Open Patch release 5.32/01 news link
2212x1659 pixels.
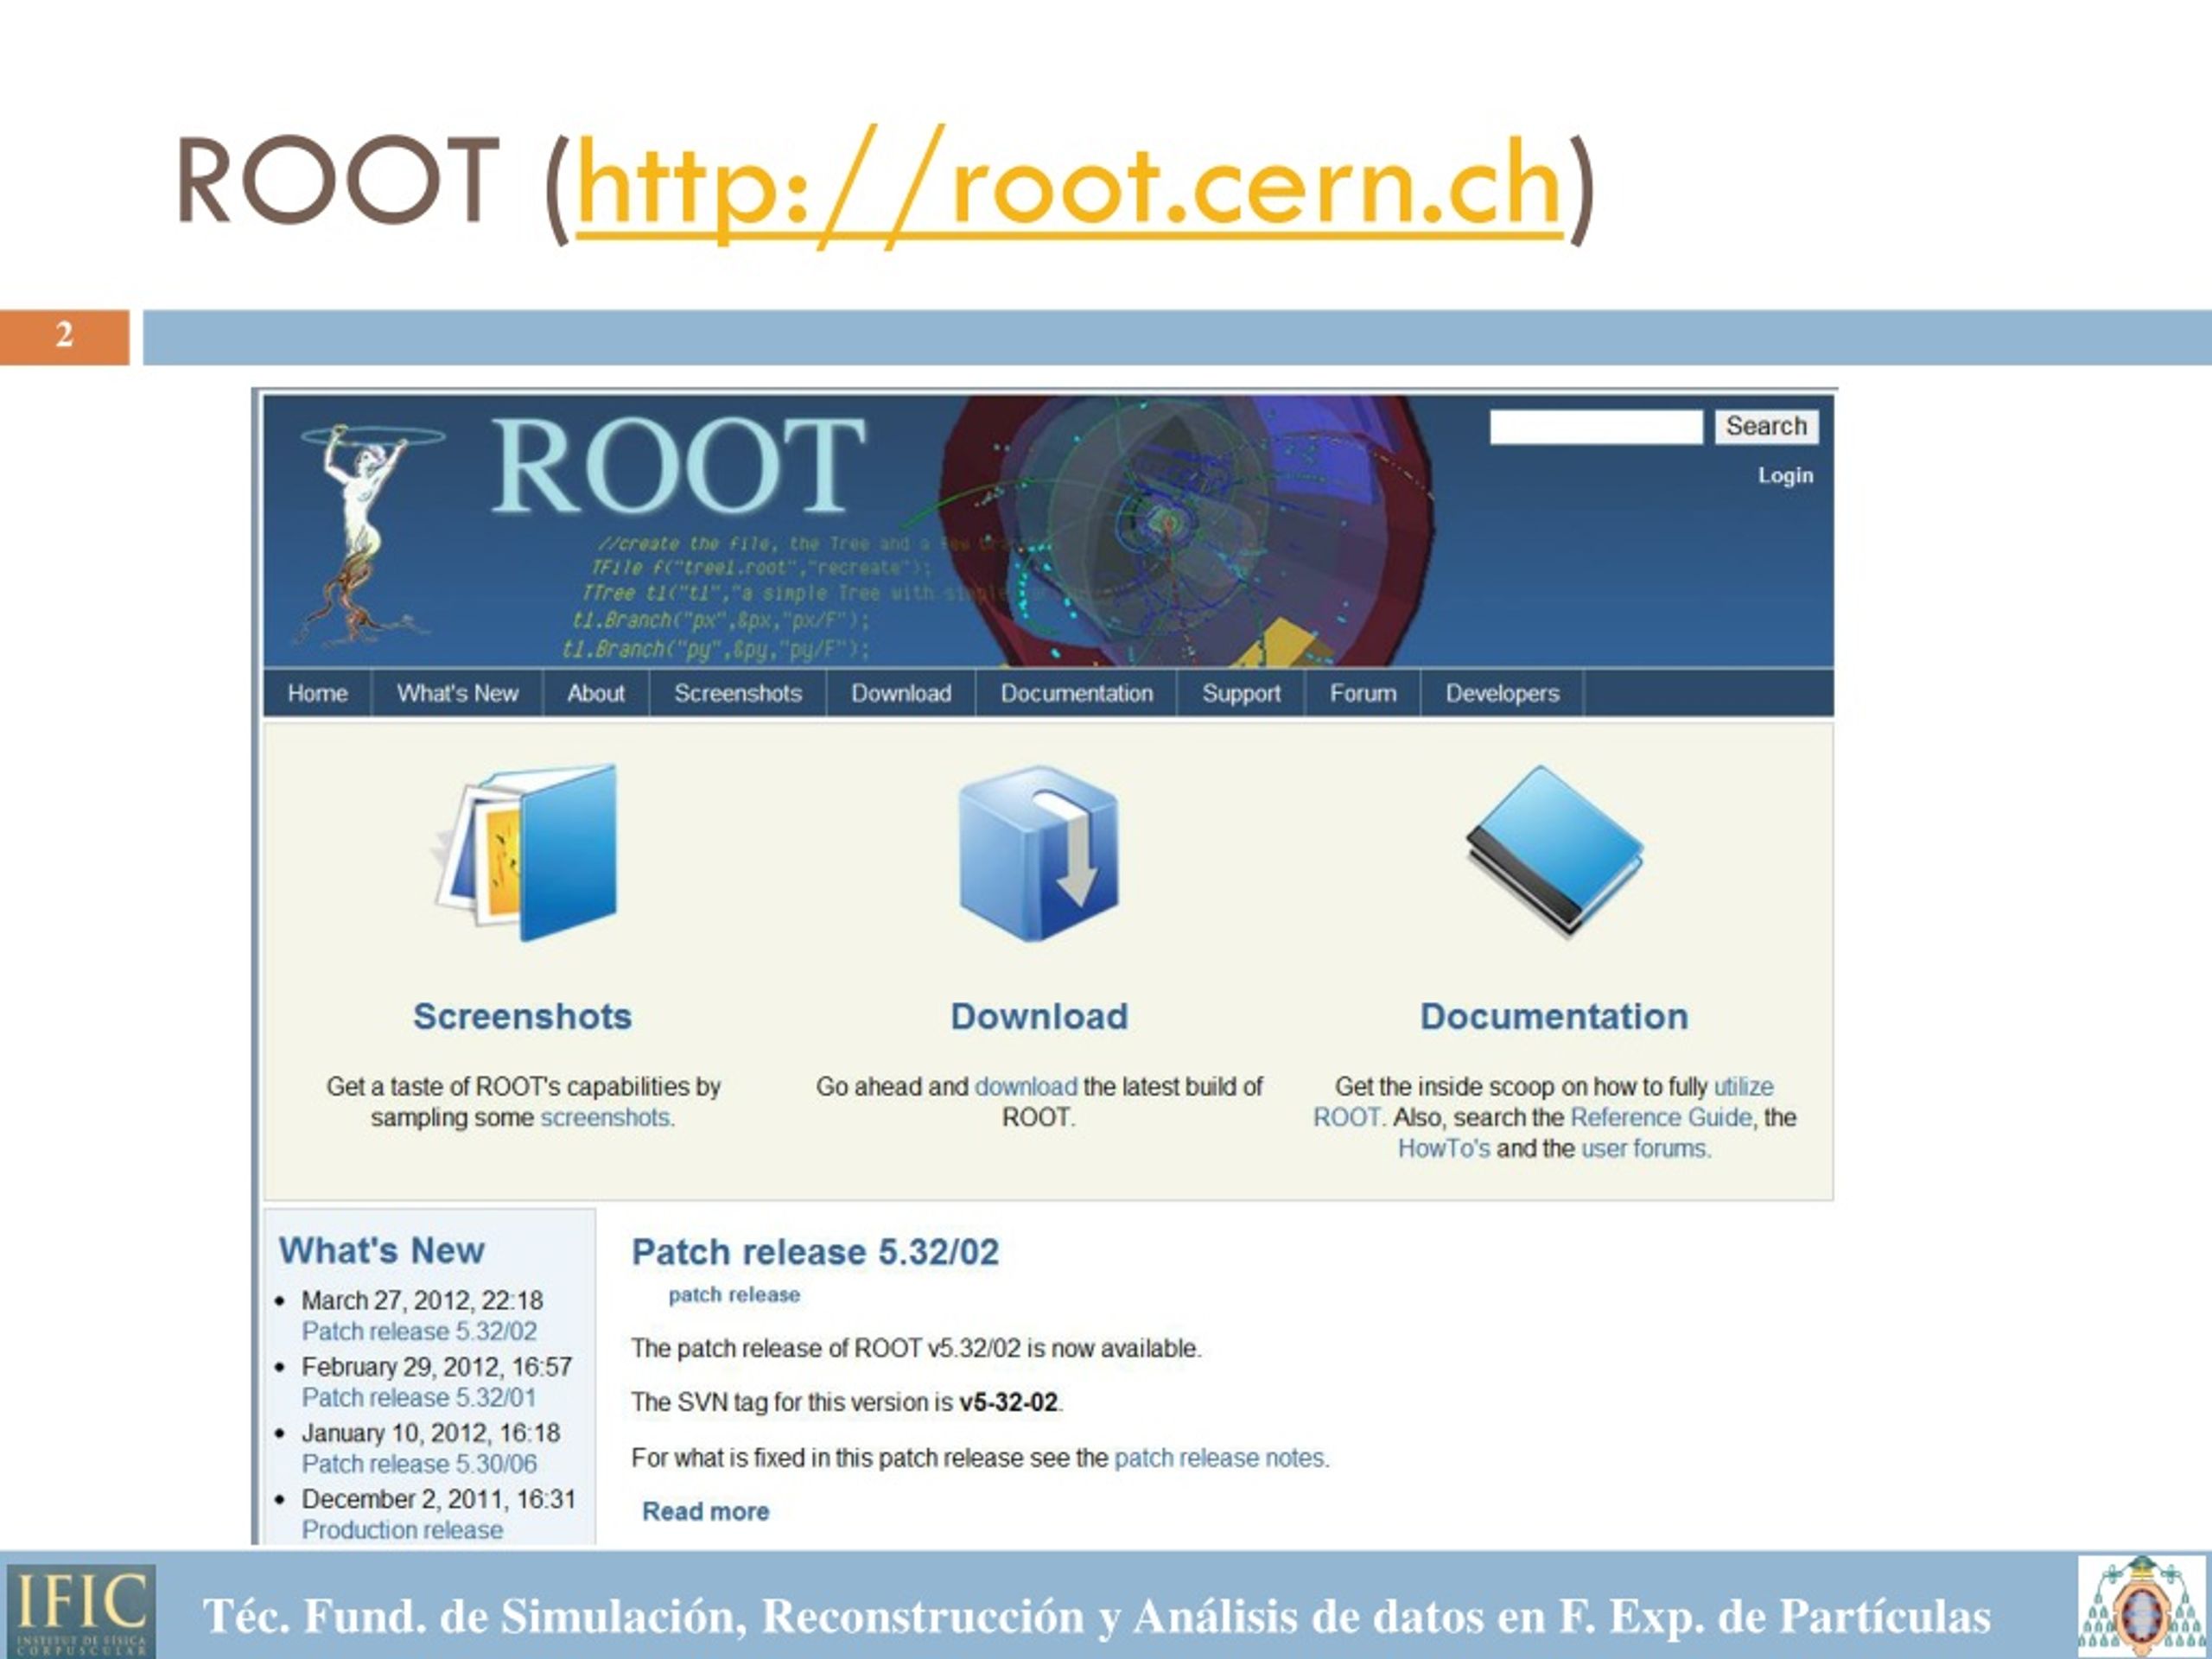coord(418,1397)
